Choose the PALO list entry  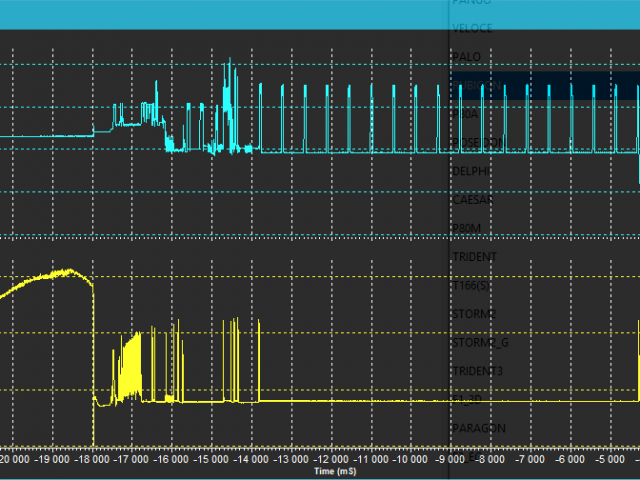[x=467, y=56]
